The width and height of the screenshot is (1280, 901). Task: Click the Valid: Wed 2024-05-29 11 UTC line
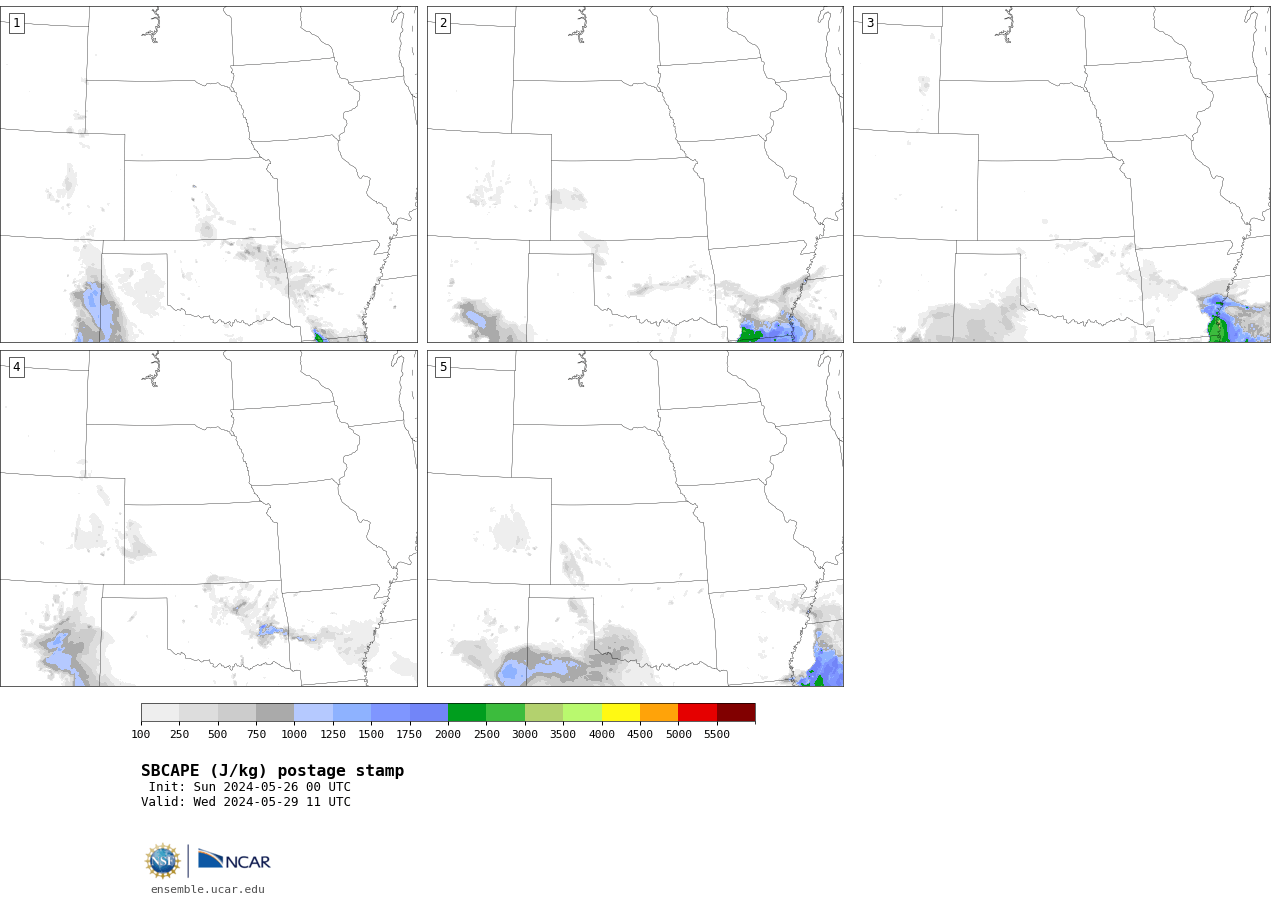246,802
